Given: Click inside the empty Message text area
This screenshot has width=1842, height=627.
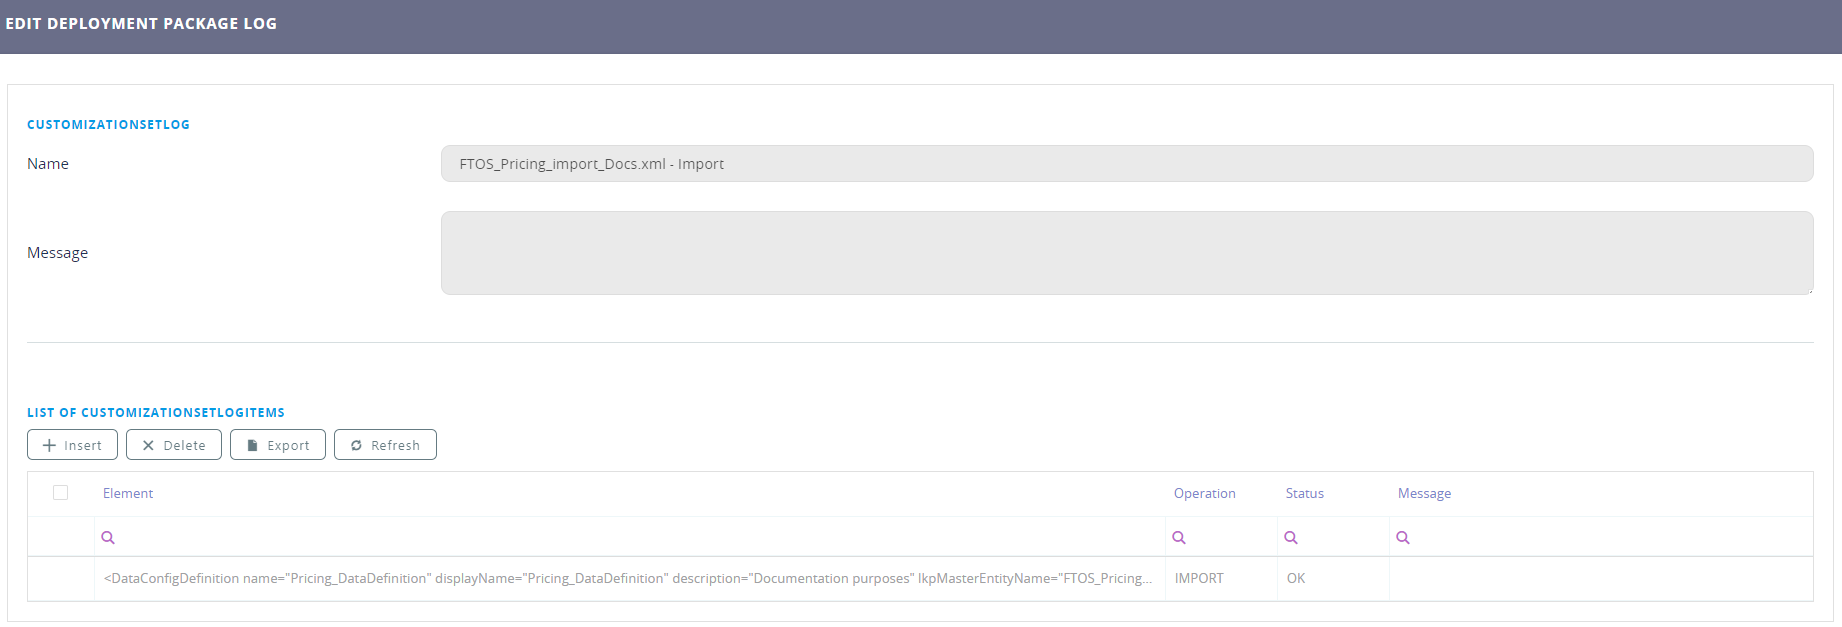Looking at the screenshot, I should [x=1126, y=253].
